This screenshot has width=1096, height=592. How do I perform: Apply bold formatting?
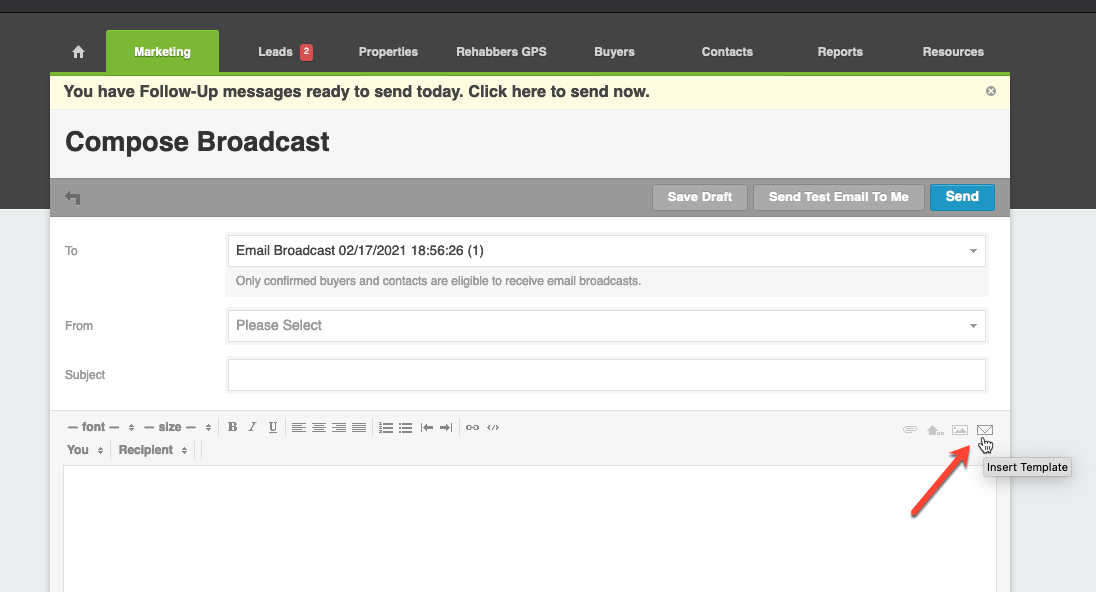(233, 427)
